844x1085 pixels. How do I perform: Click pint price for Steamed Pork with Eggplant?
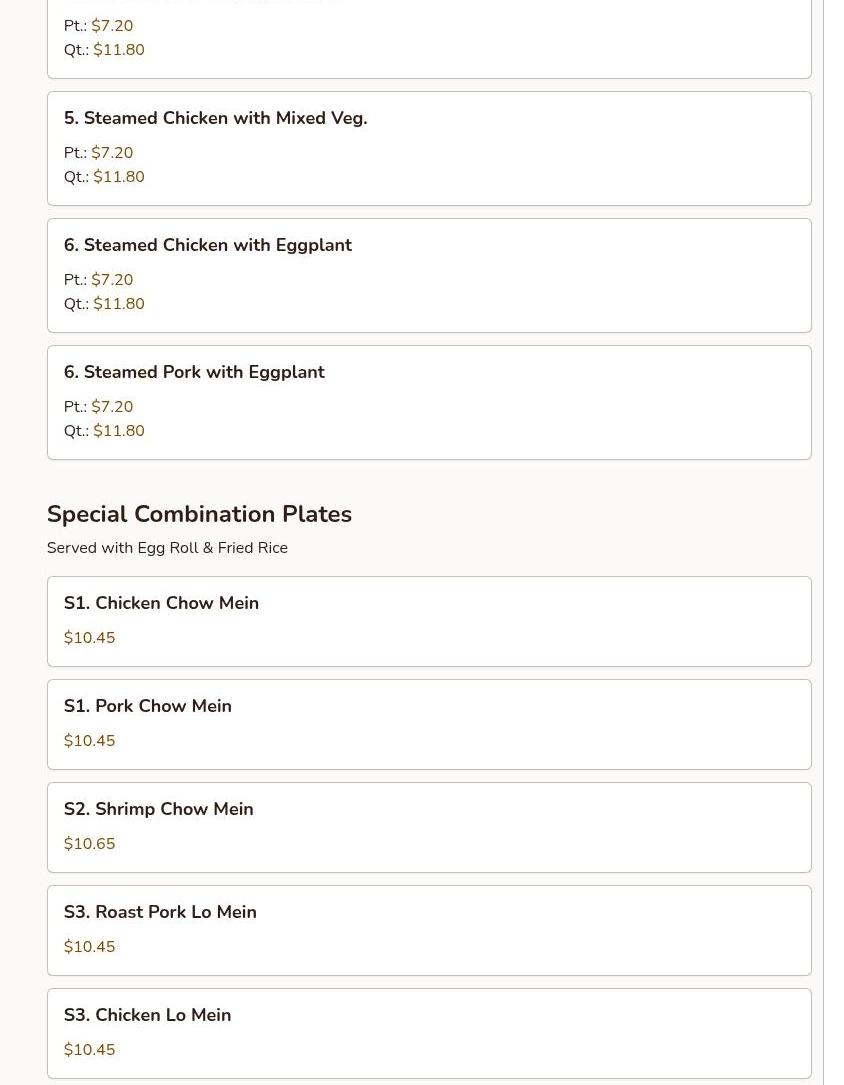coord(112,407)
